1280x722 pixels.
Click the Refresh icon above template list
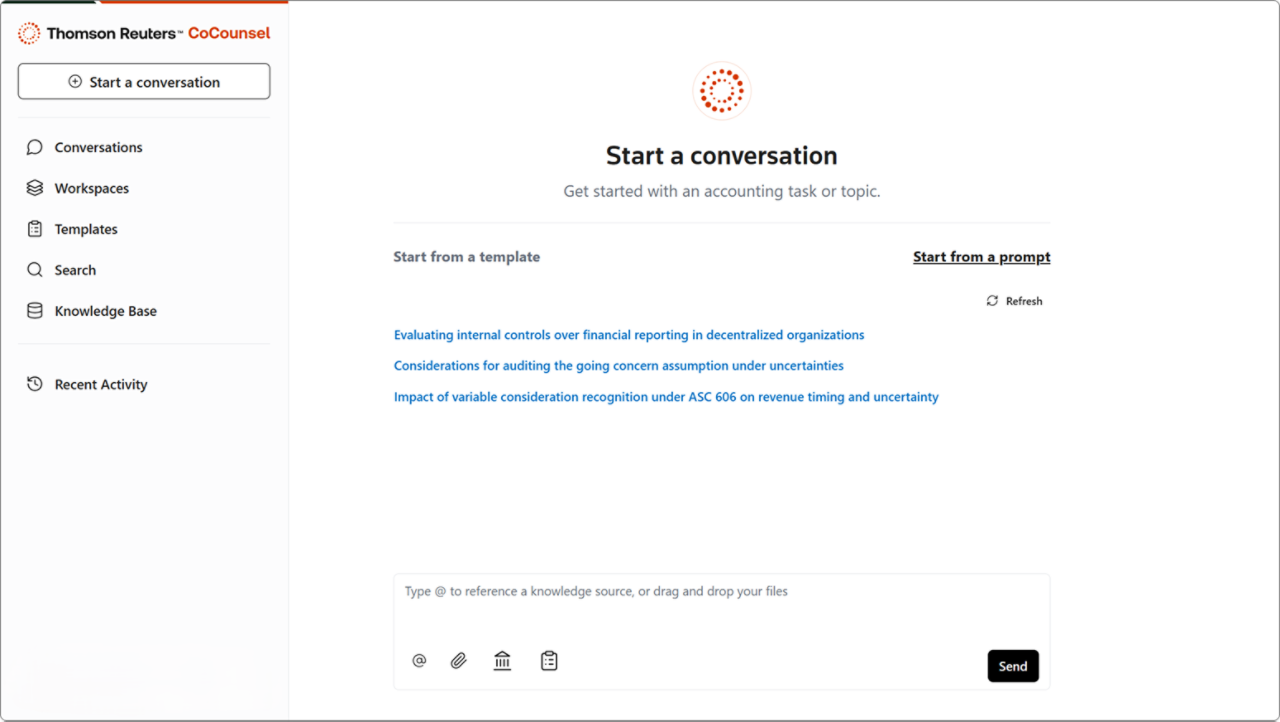pos(992,301)
